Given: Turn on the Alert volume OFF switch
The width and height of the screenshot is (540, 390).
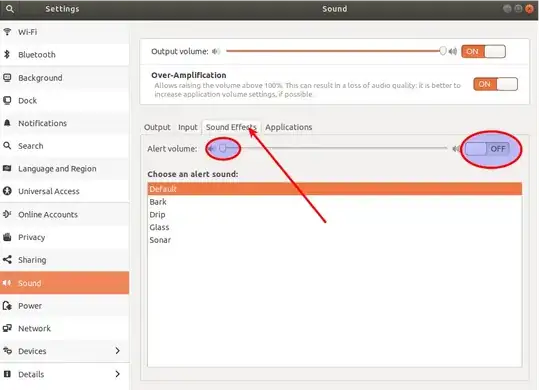Looking at the screenshot, I should 487,149.
